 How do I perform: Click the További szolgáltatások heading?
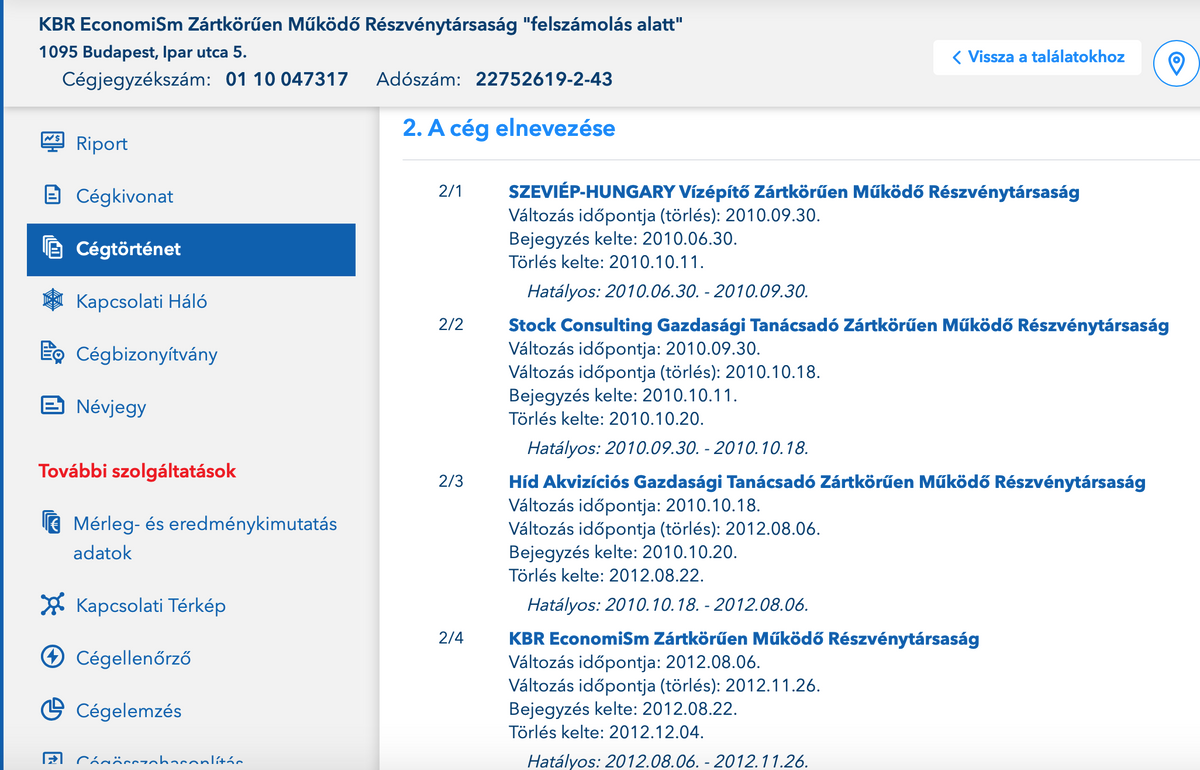pos(137,470)
